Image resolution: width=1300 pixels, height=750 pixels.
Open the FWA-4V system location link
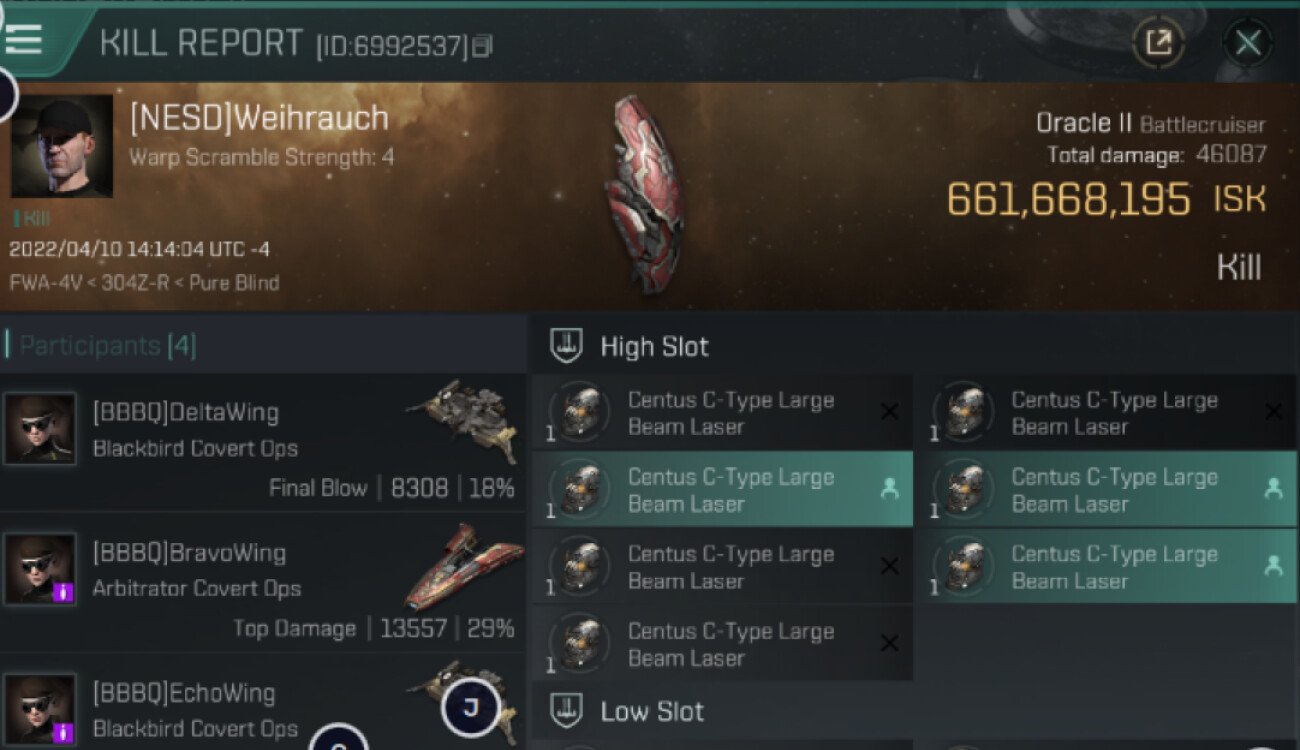tap(47, 282)
